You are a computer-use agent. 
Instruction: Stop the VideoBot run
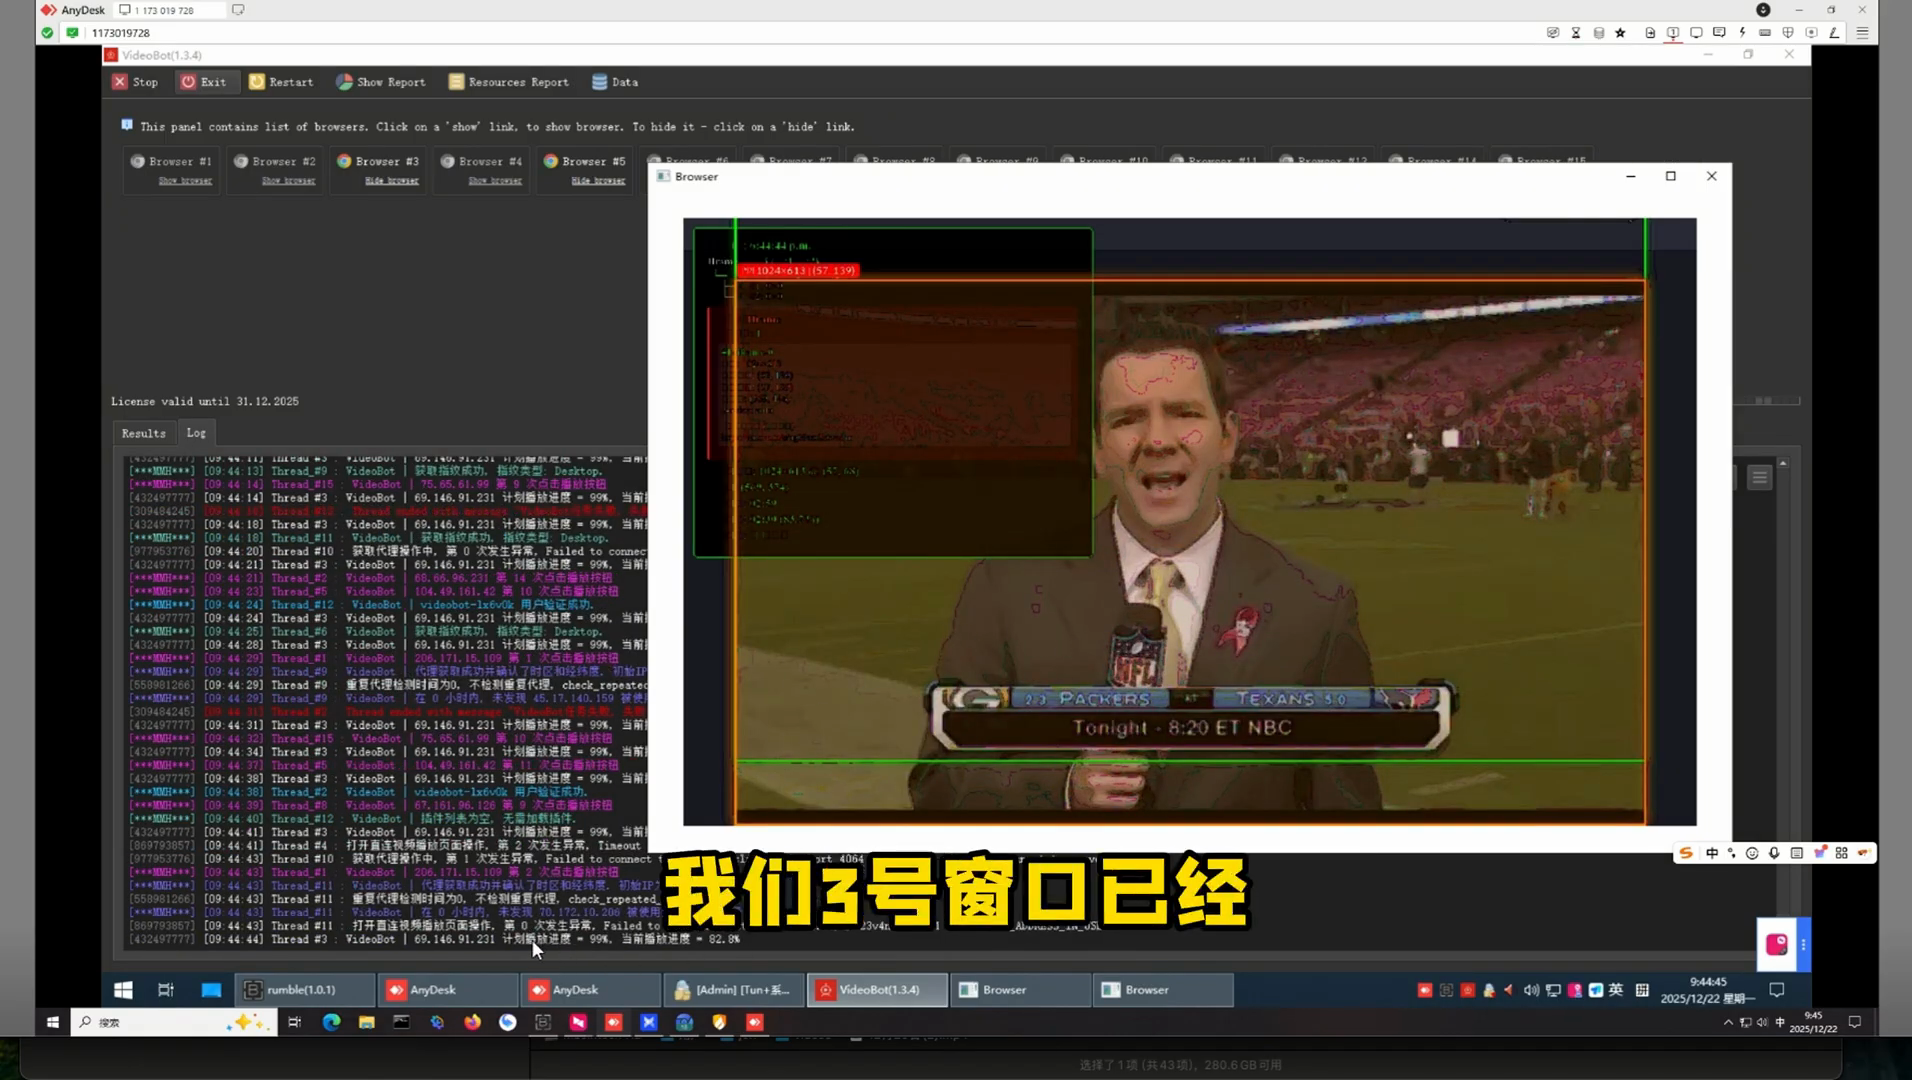(135, 82)
